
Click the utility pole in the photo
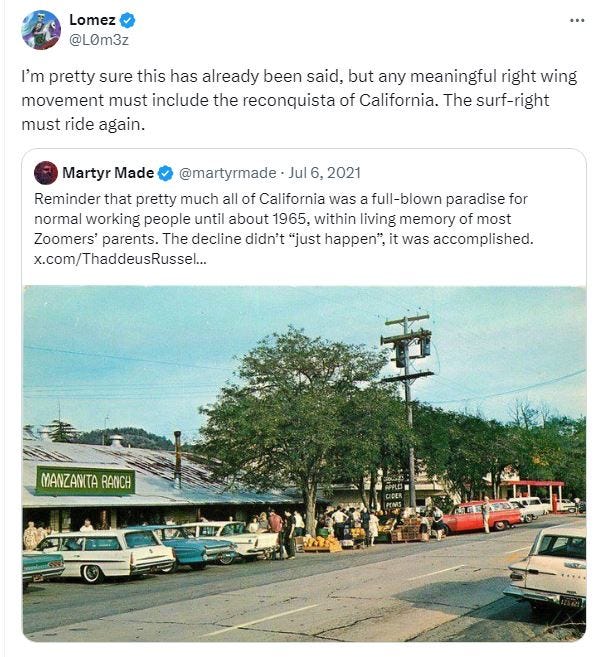pyautogui.click(x=407, y=409)
